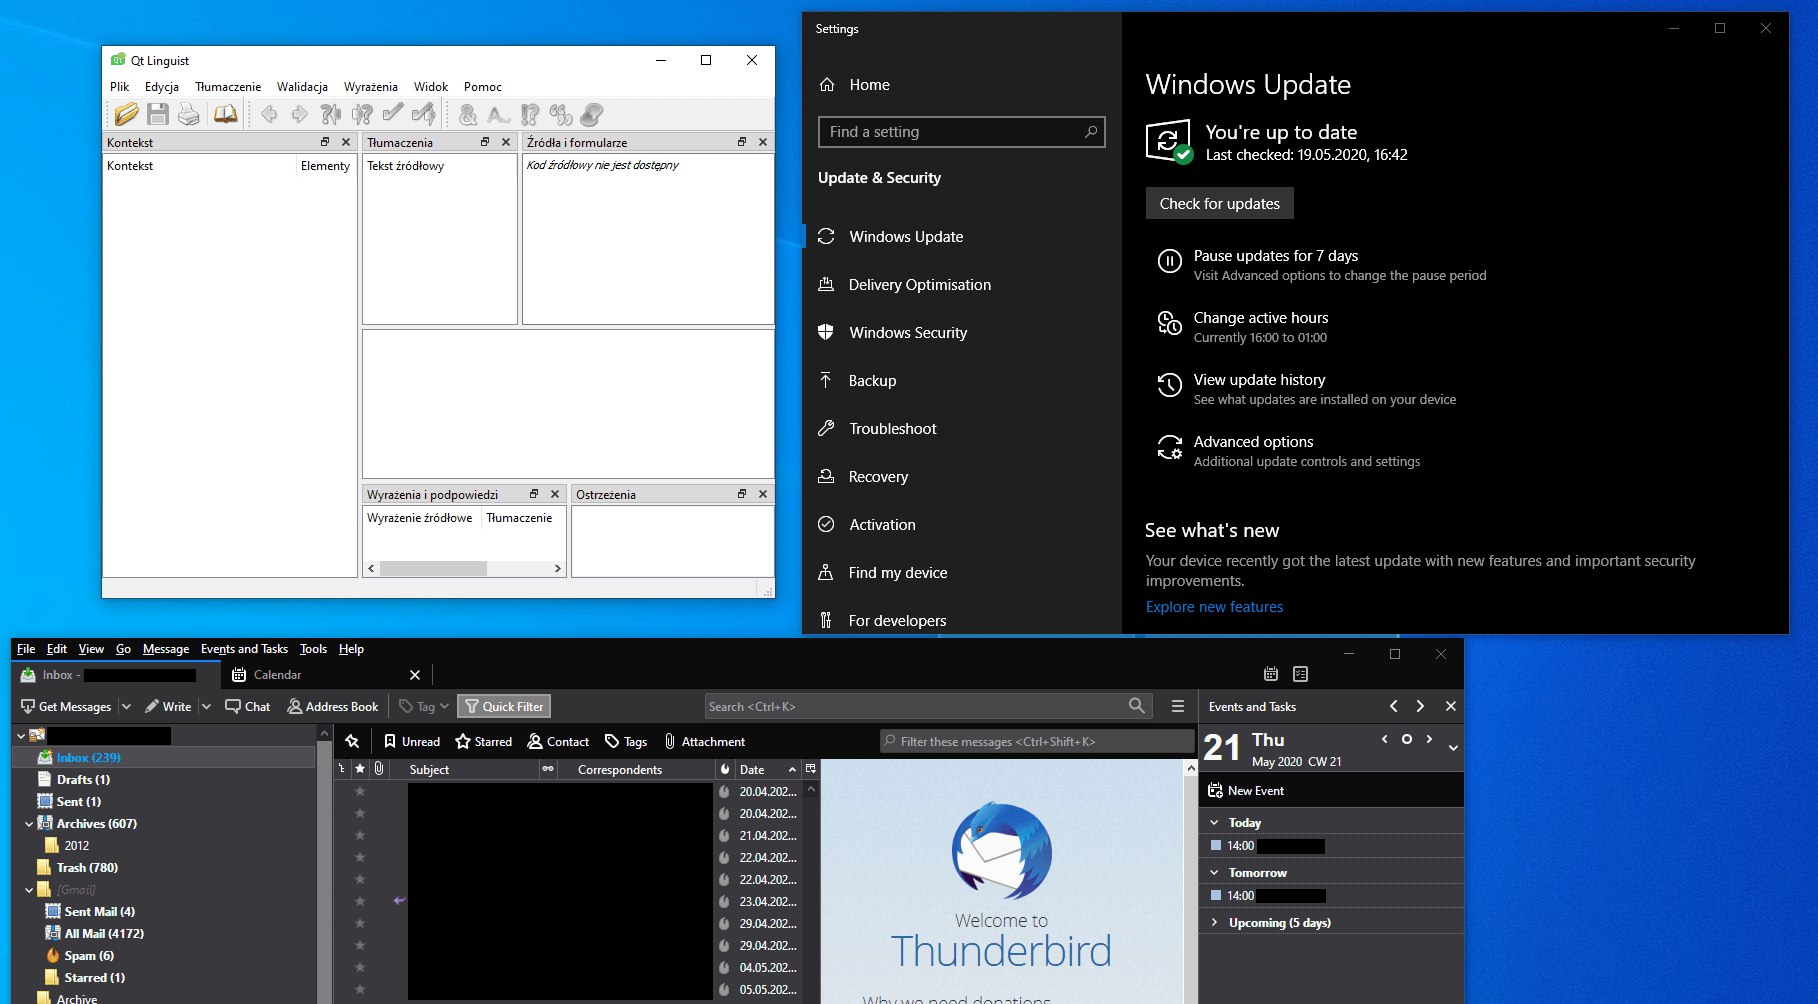
Task: Click scroll right arrow in Wyrażenia i podpowiedzi panel
Action: 558,568
